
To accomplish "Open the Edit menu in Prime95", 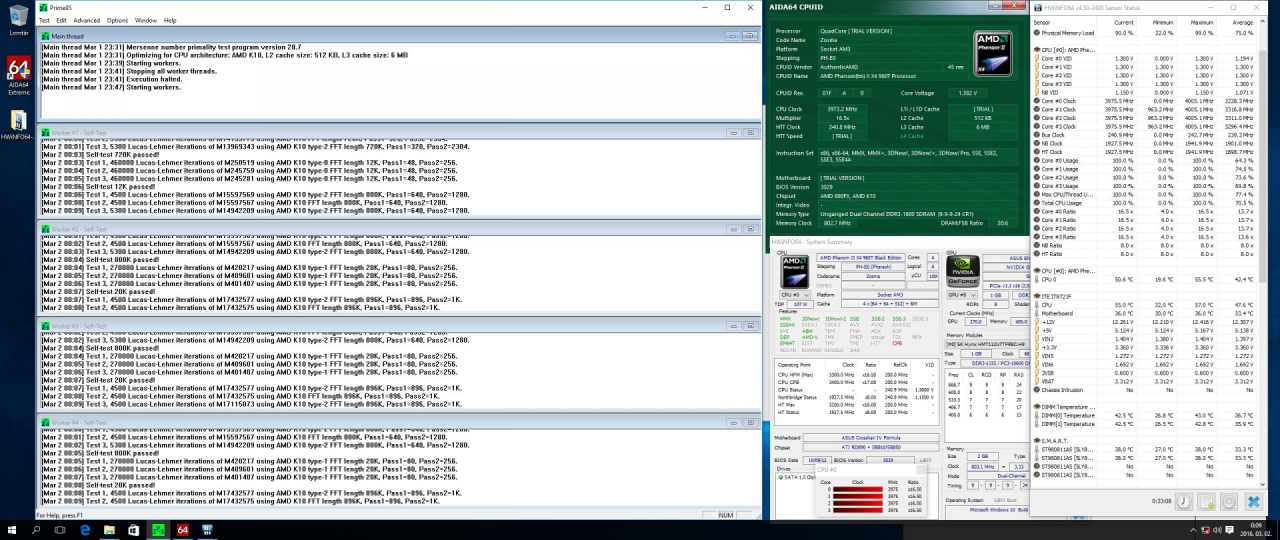I will tap(62, 20).
